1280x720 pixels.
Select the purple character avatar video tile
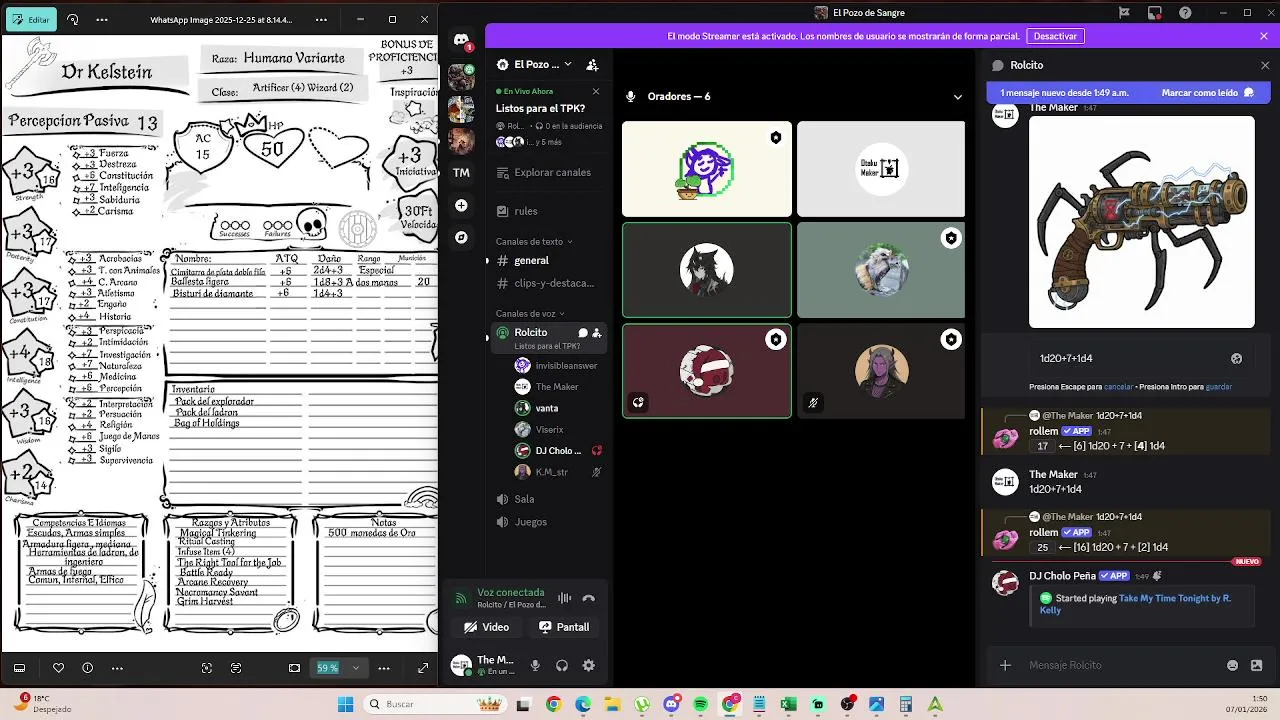(881, 370)
